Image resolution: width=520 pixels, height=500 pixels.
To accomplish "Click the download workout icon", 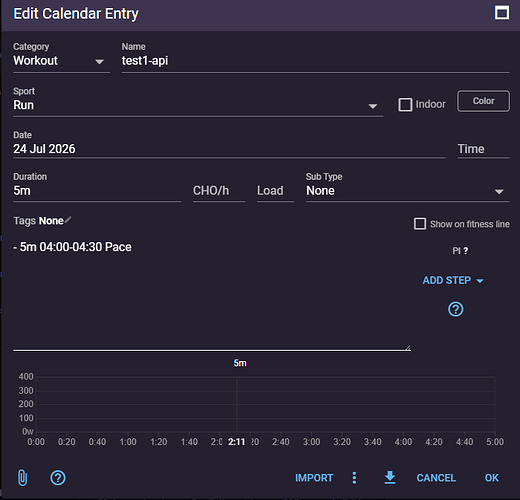I will 390,478.
